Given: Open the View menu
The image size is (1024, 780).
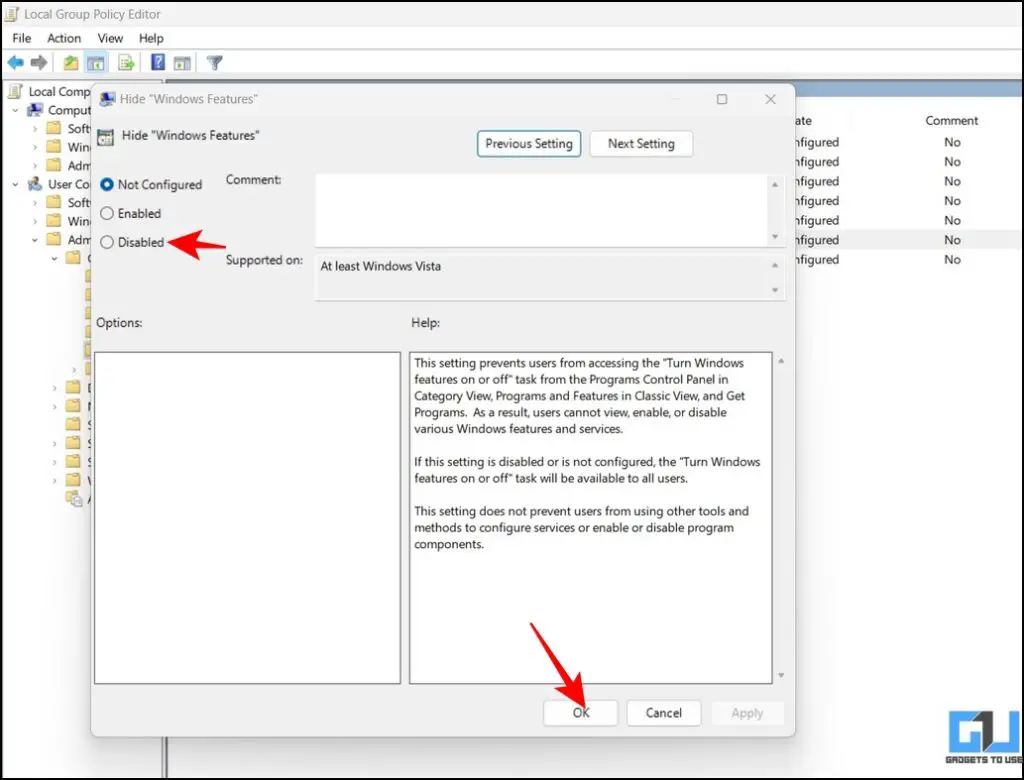Looking at the screenshot, I should tap(110, 38).
